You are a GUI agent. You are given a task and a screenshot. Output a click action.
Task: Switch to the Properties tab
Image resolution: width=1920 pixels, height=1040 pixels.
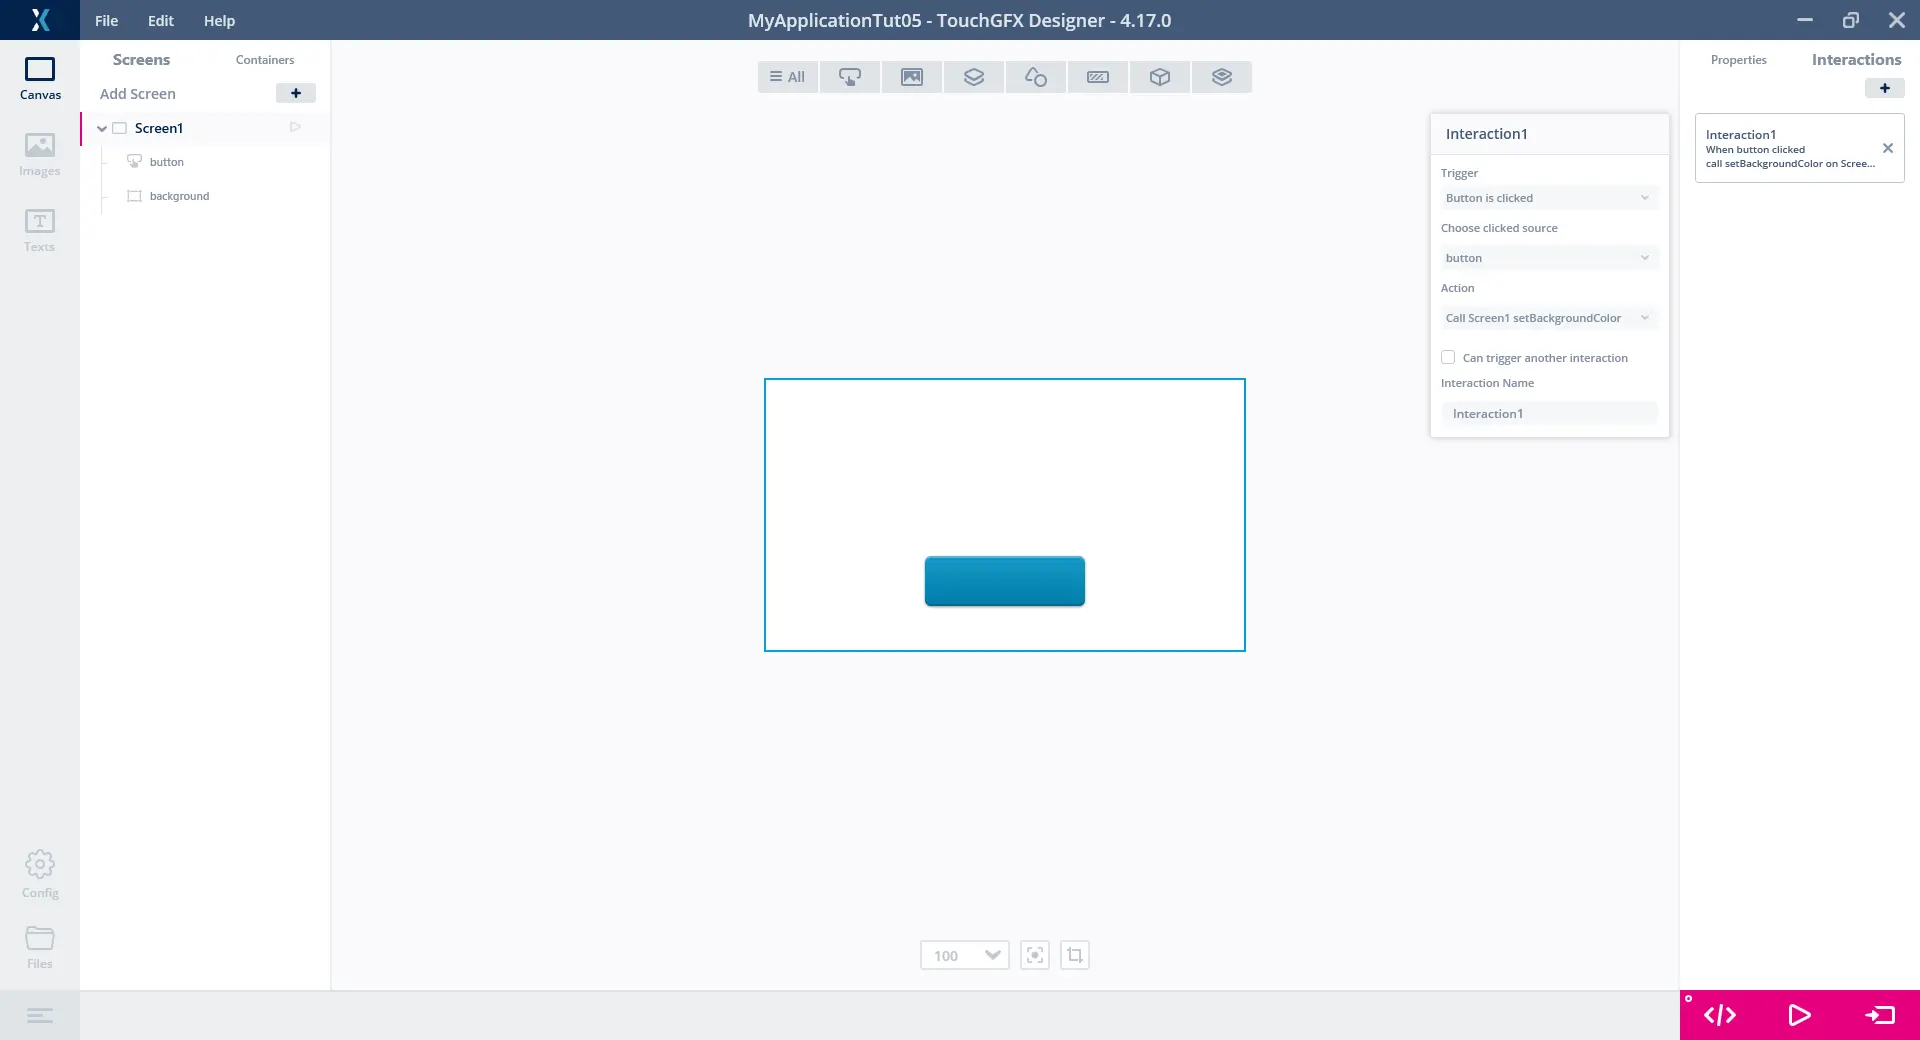pyautogui.click(x=1738, y=60)
